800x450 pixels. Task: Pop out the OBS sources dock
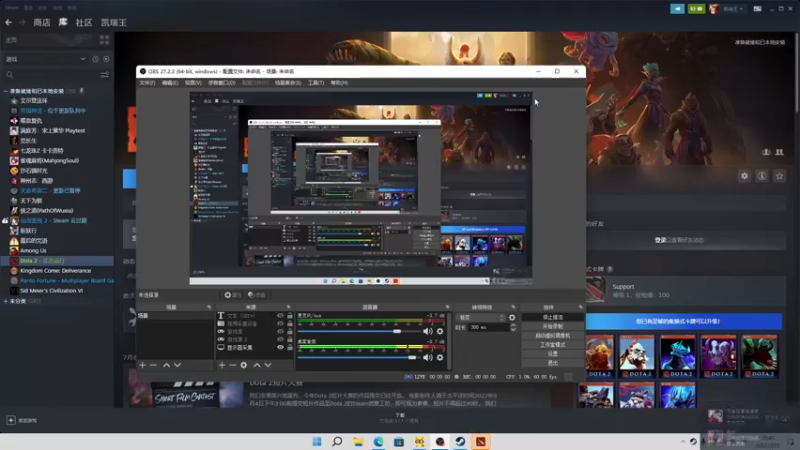tap(289, 307)
